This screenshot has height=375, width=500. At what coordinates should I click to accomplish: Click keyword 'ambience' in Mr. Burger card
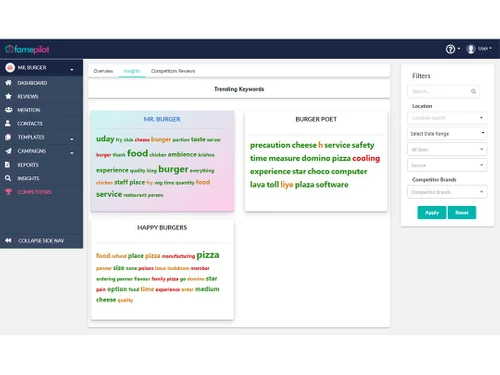[x=182, y=154]
